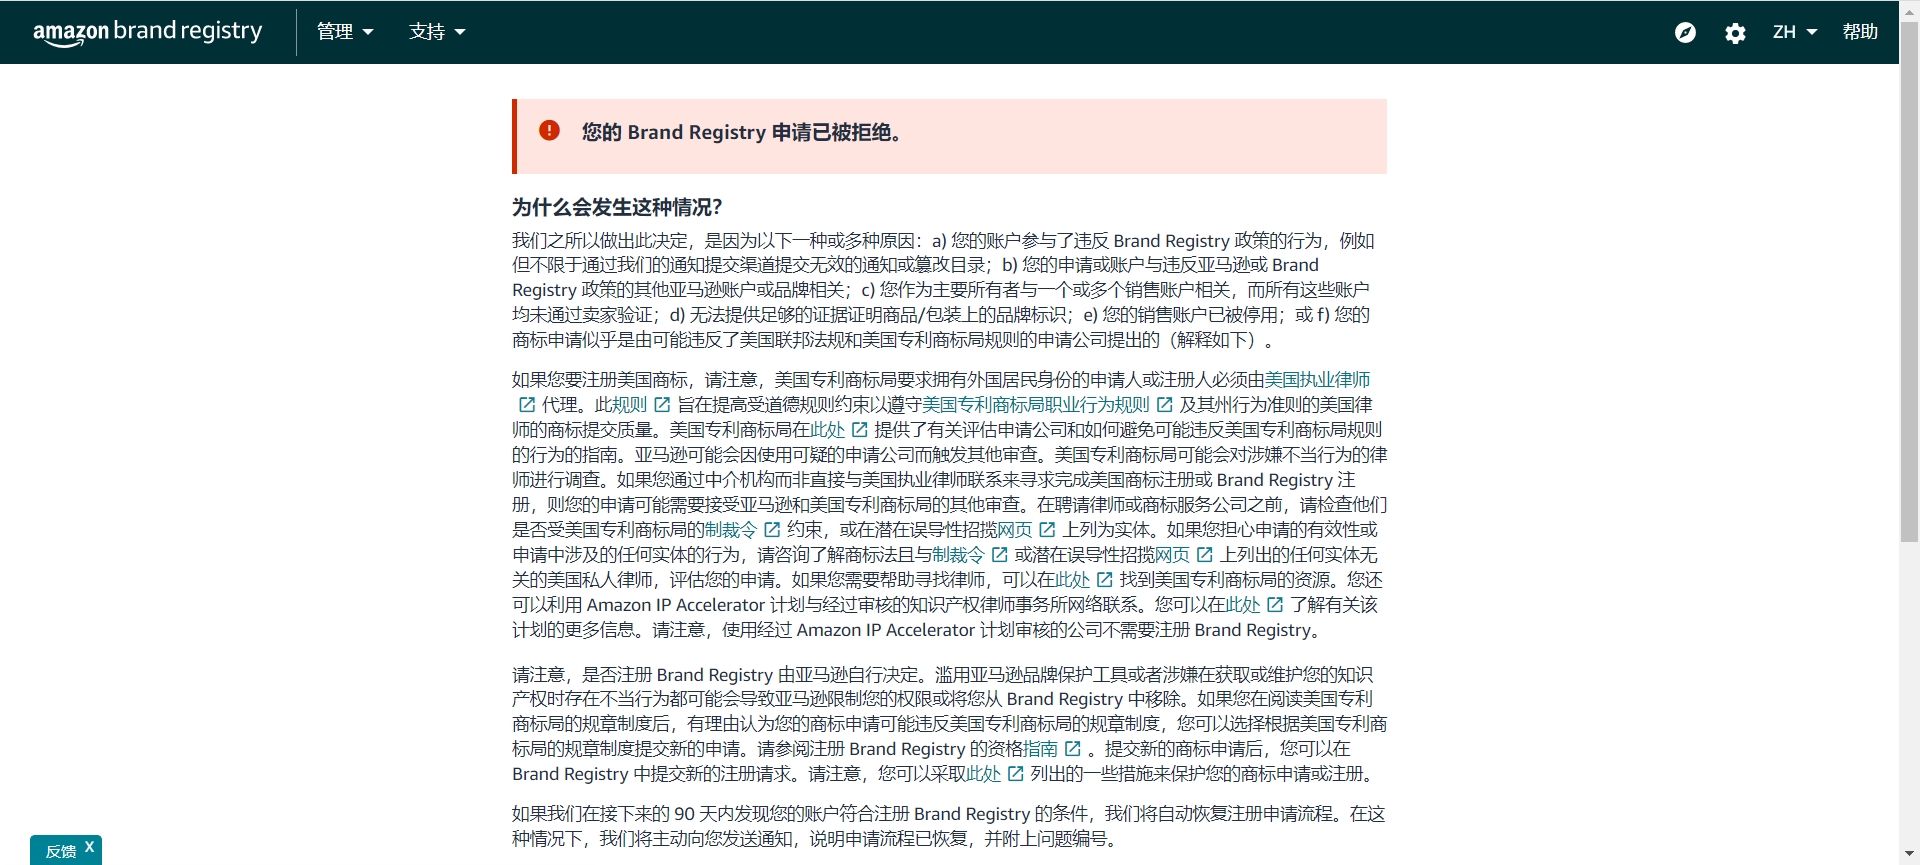Click the external icon before 找到美国专利商标局的资源
Screen dimensions: 1920x865
tap(1104, 580)
